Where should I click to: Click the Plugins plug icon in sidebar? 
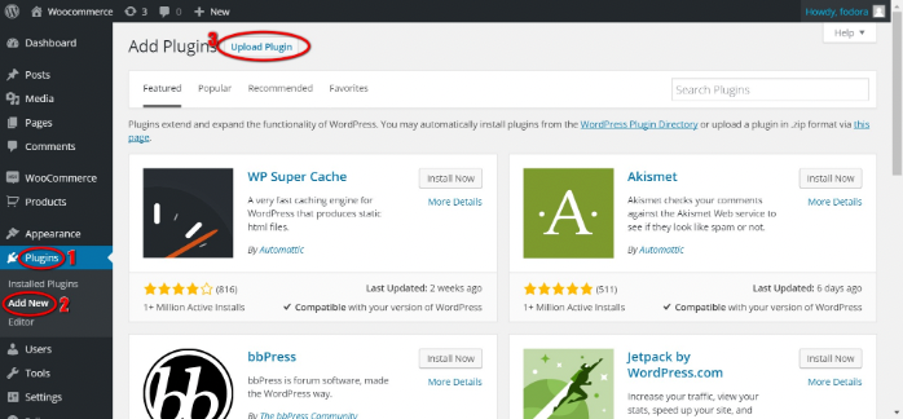click(13, 258)
